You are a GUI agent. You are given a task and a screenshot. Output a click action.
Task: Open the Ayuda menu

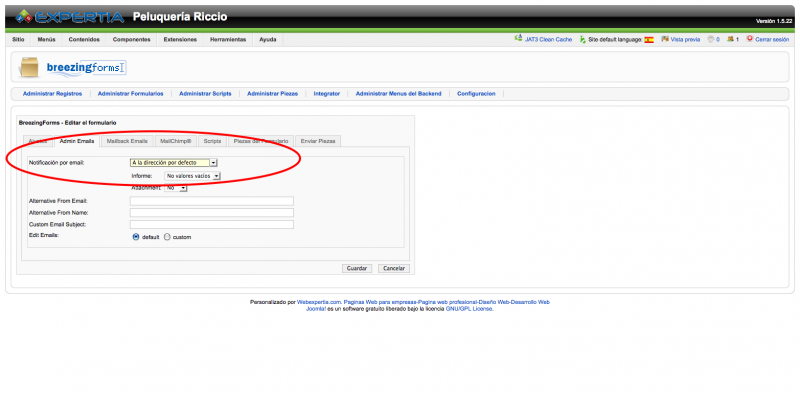268,39
